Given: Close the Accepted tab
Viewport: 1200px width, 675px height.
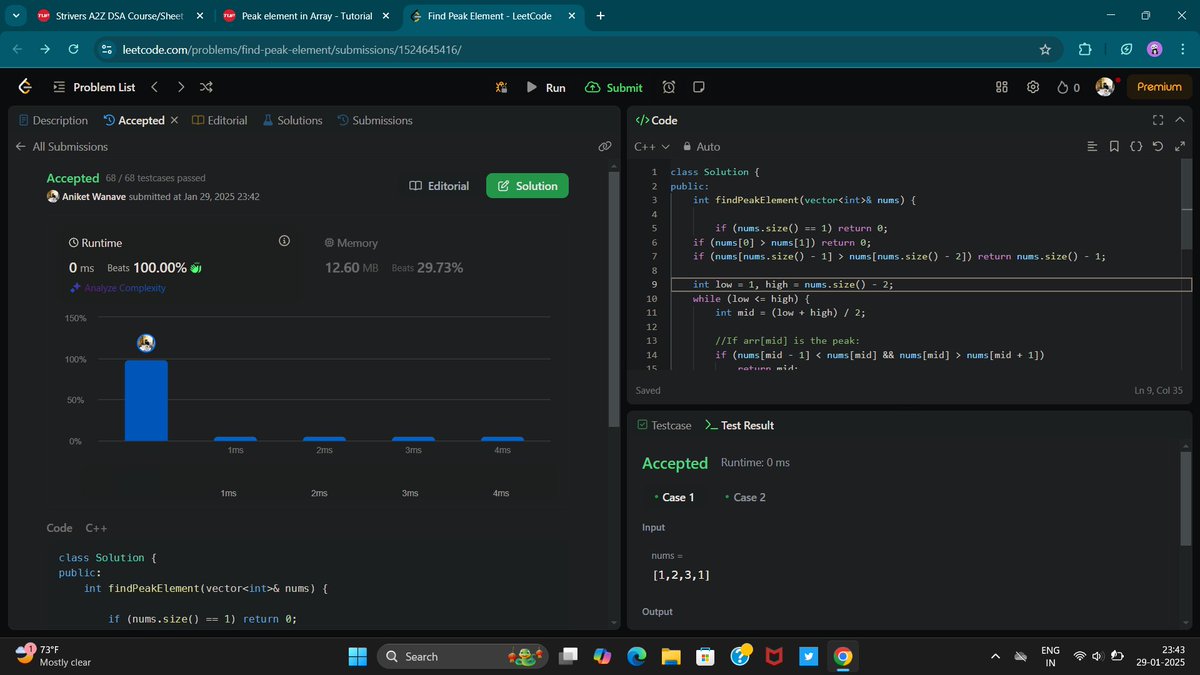Looking at the screenshot, I should click(x=174, y=120).
